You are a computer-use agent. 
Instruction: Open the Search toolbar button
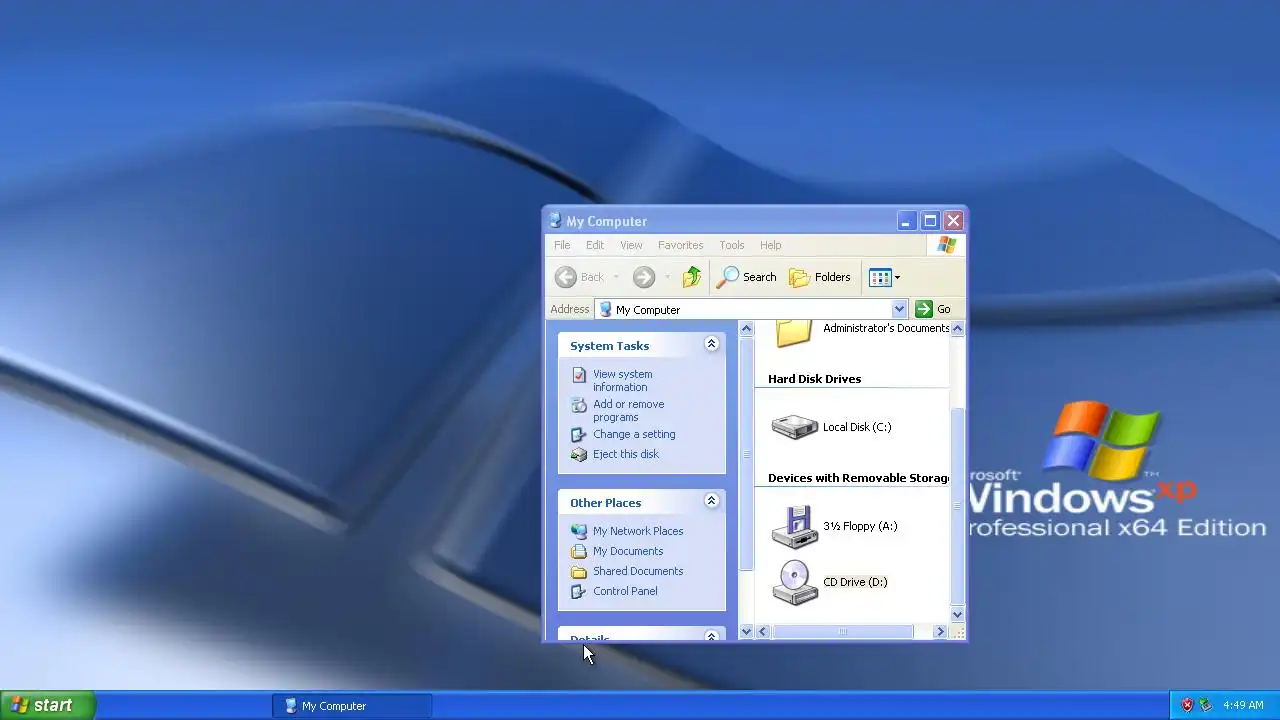pos(747,277)
